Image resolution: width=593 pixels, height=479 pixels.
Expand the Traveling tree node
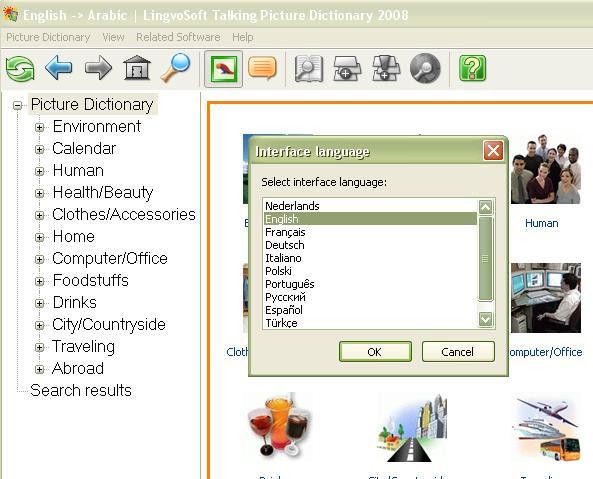(x=39, y=347)
